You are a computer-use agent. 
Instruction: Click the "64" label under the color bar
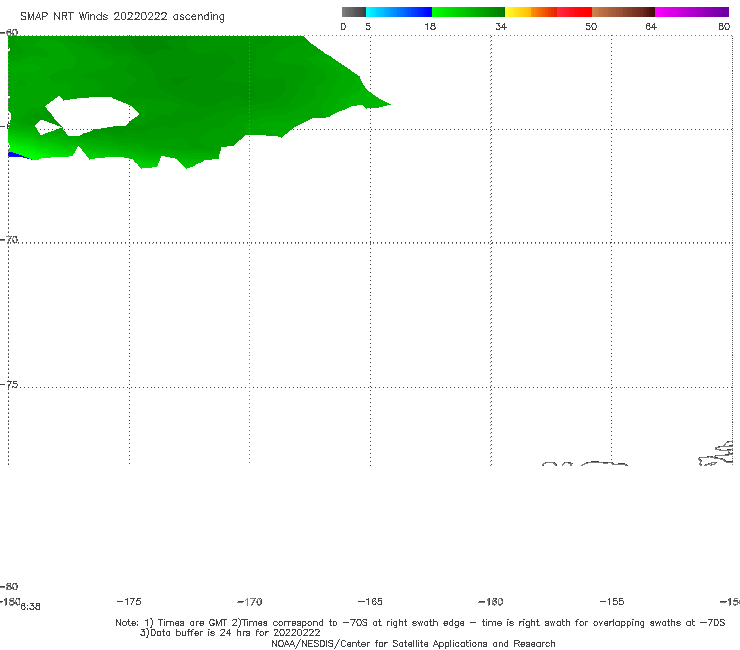[651, 27]
